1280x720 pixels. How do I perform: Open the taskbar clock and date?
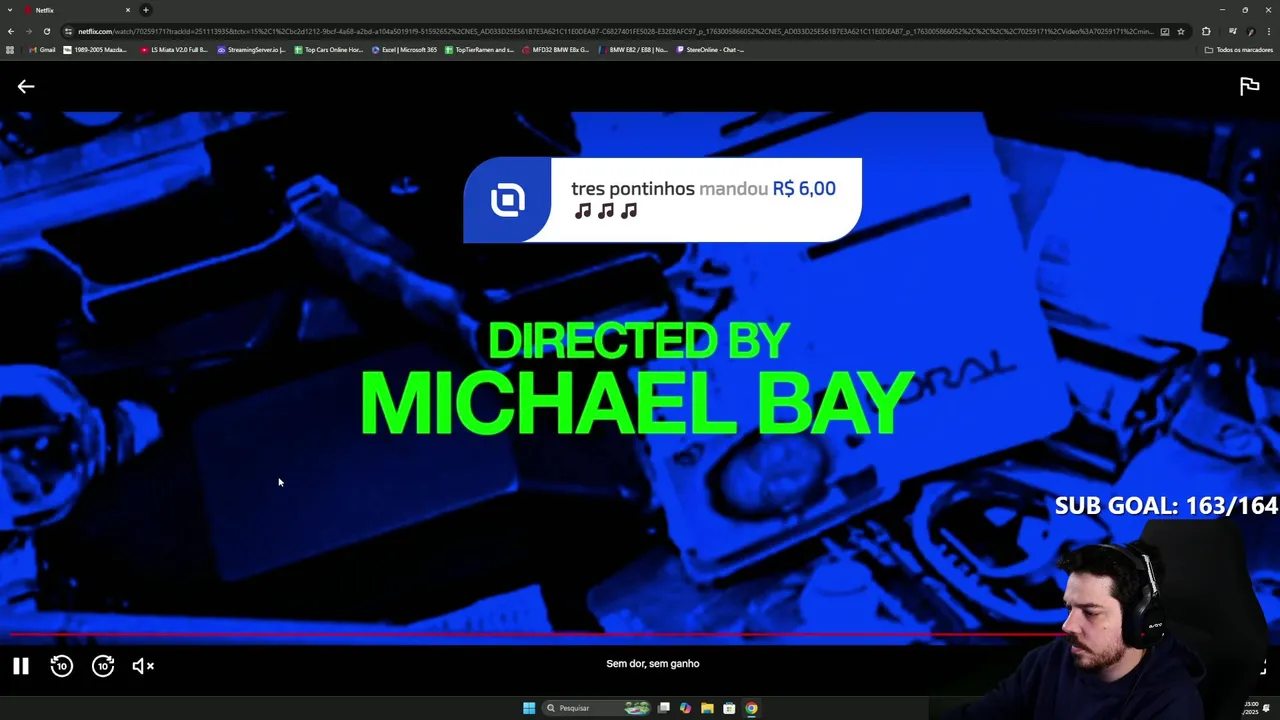(x=1250, y=708)
